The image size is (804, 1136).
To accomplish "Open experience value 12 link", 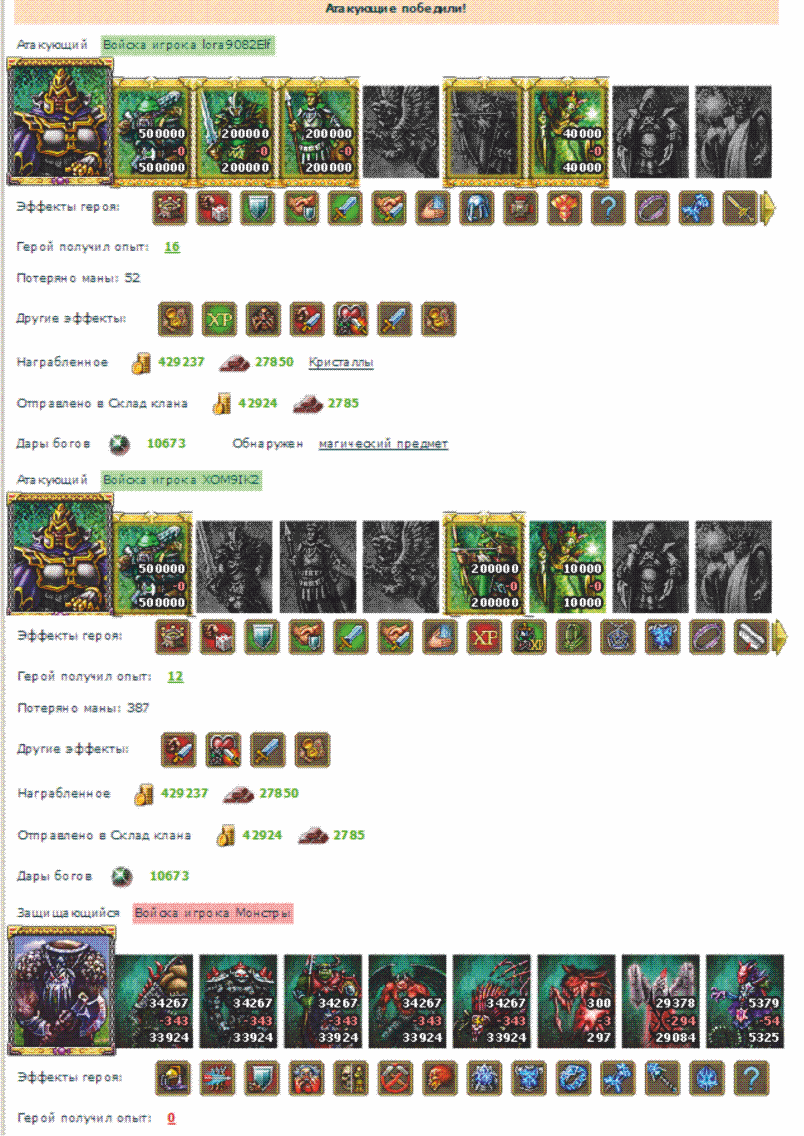I will click(x=175, y=677).
